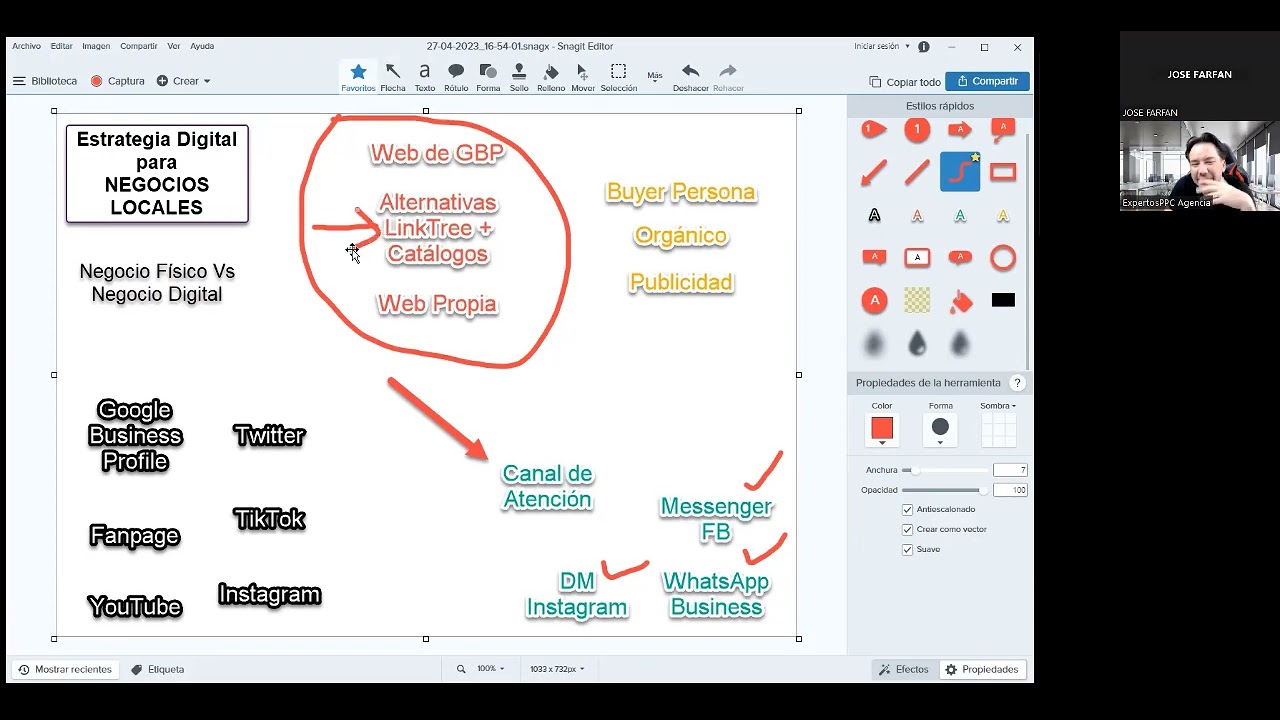
Task: Pick the Relleno fill tool
Action: pyautogui.click(x=551, y=76)
